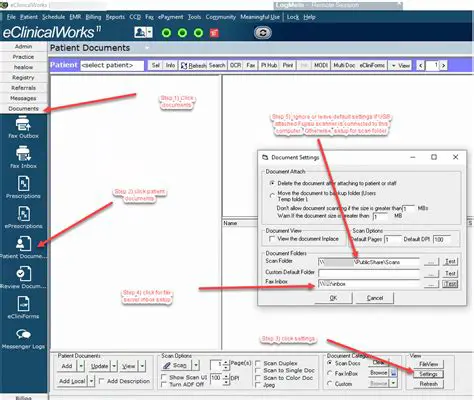This screenshot has height=400, width=474.
Task: Check Scan to Single Doc
Action: [258, 370]
